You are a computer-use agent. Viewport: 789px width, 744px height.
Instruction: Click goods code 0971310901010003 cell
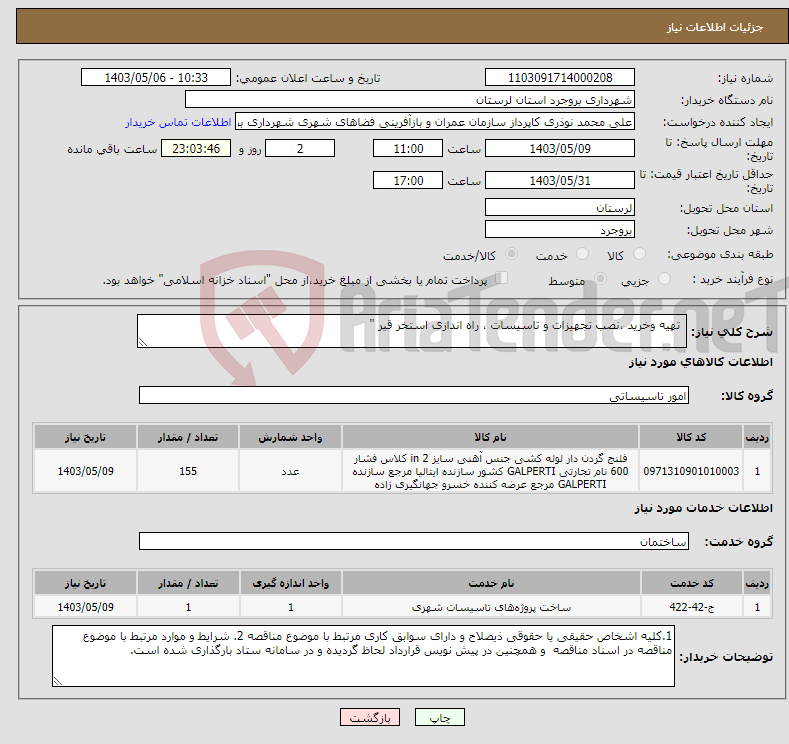coord(691,471)
